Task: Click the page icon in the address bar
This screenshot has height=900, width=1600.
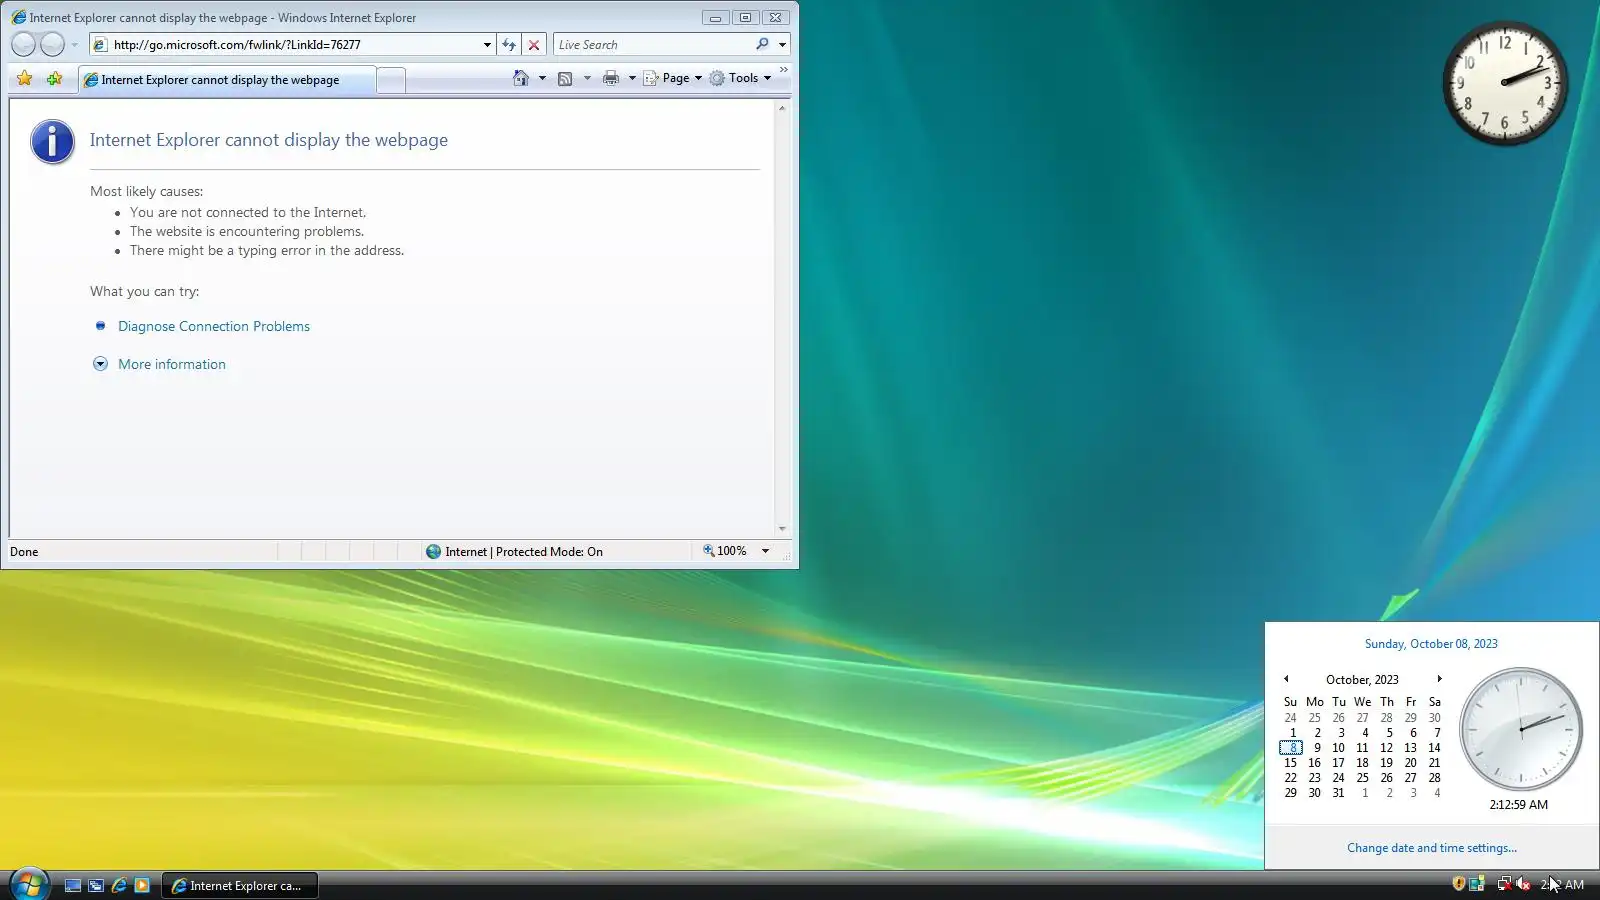Action: click(100, 45)
